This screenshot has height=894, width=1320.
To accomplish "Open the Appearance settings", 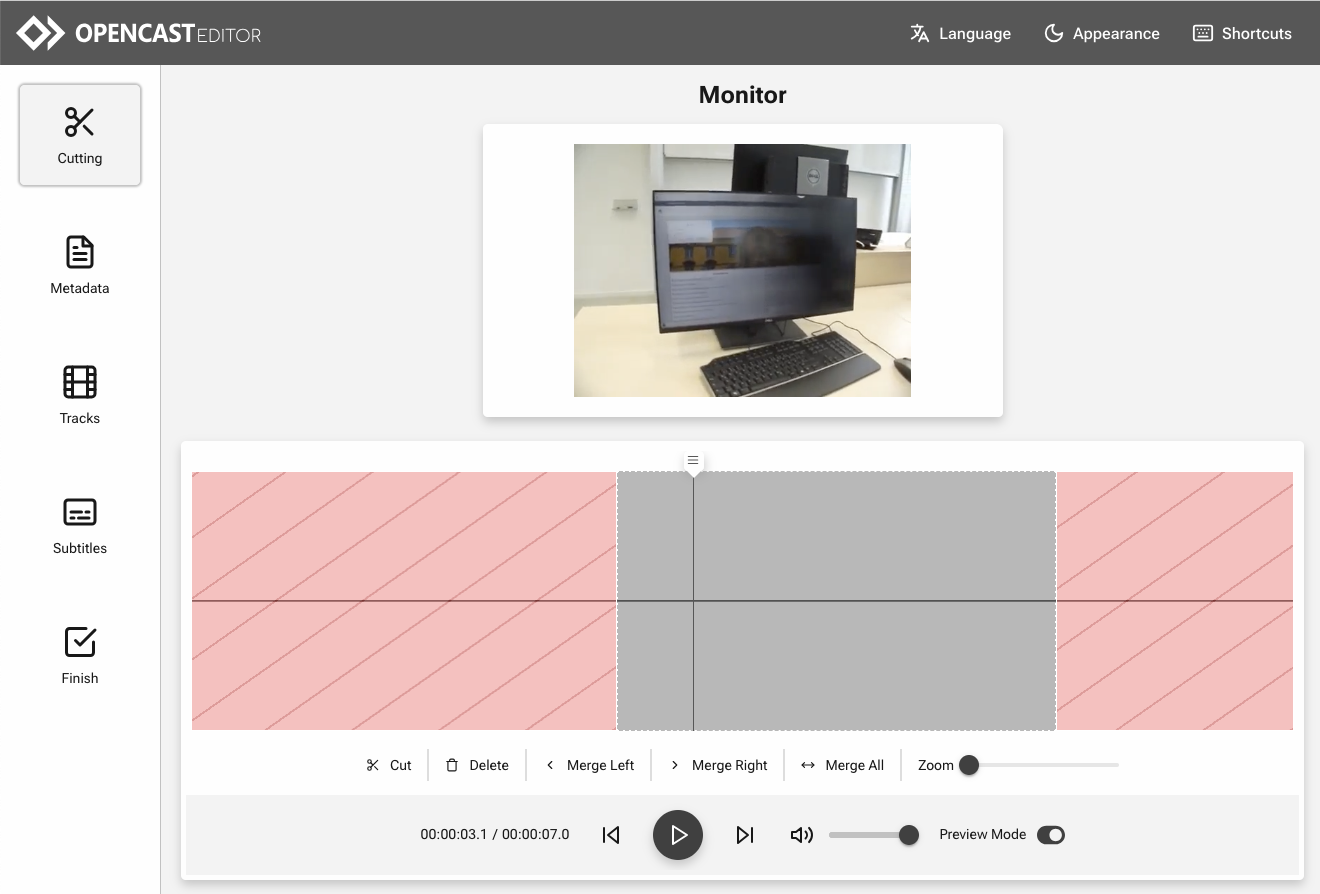I will (1102, 33).
